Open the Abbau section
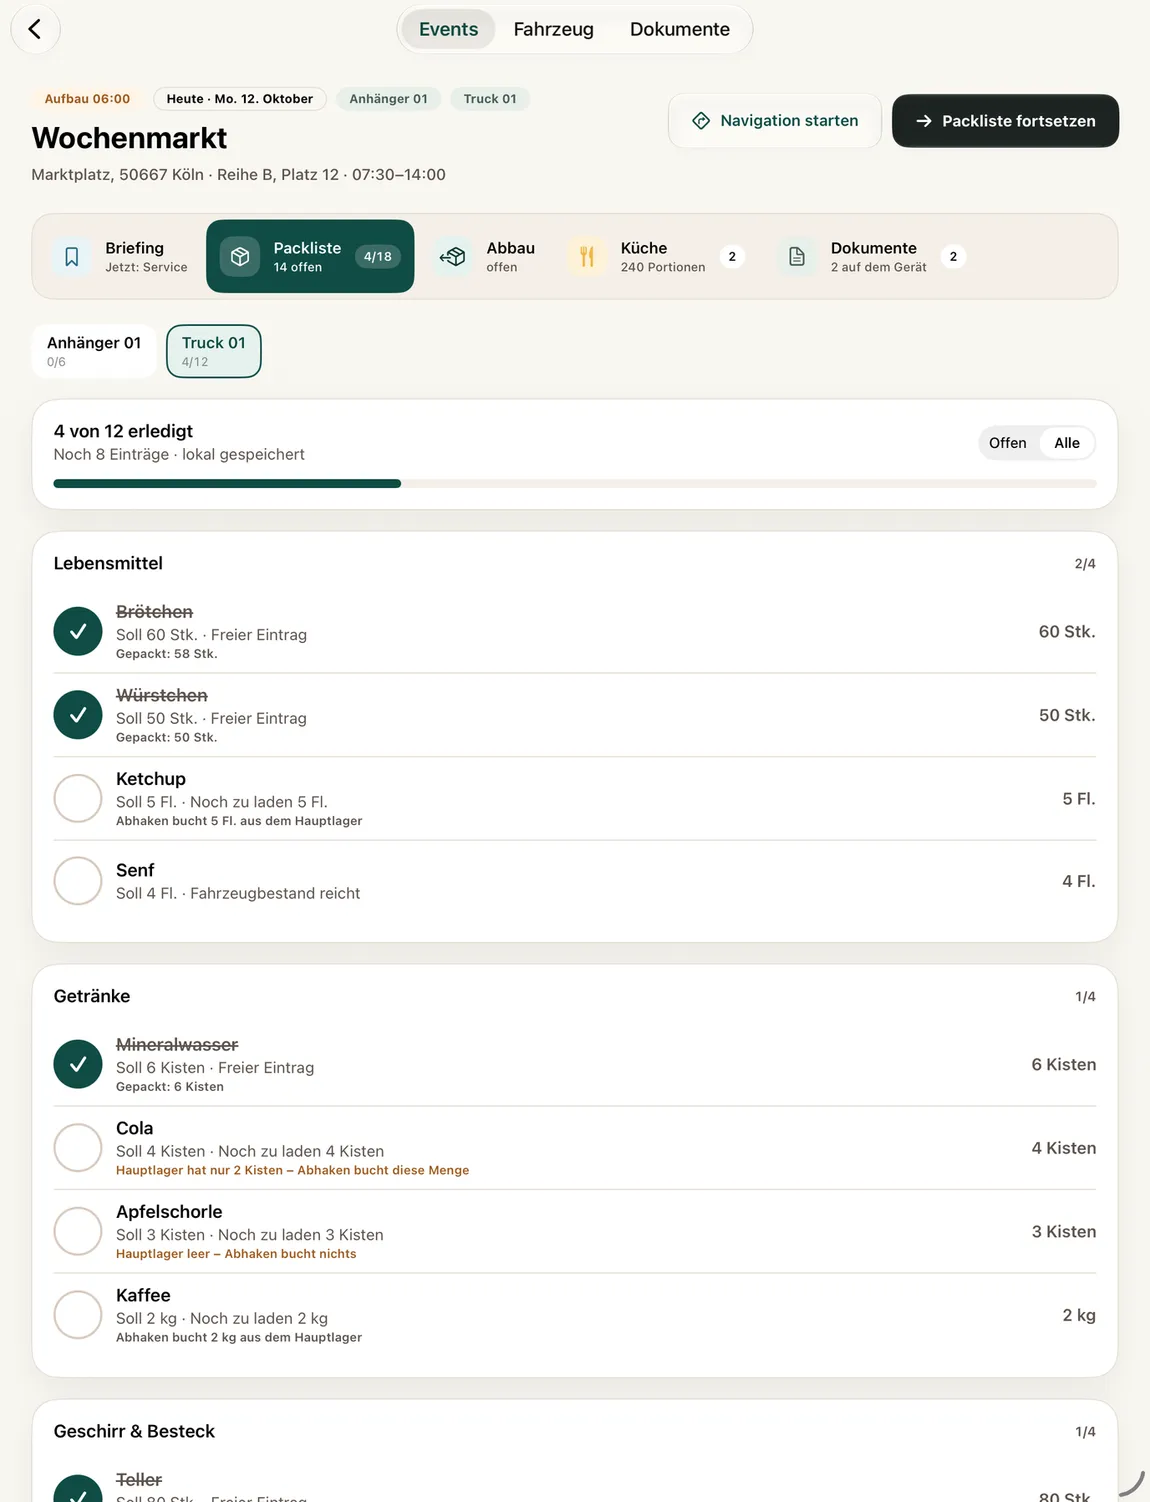 coord(487,257)
